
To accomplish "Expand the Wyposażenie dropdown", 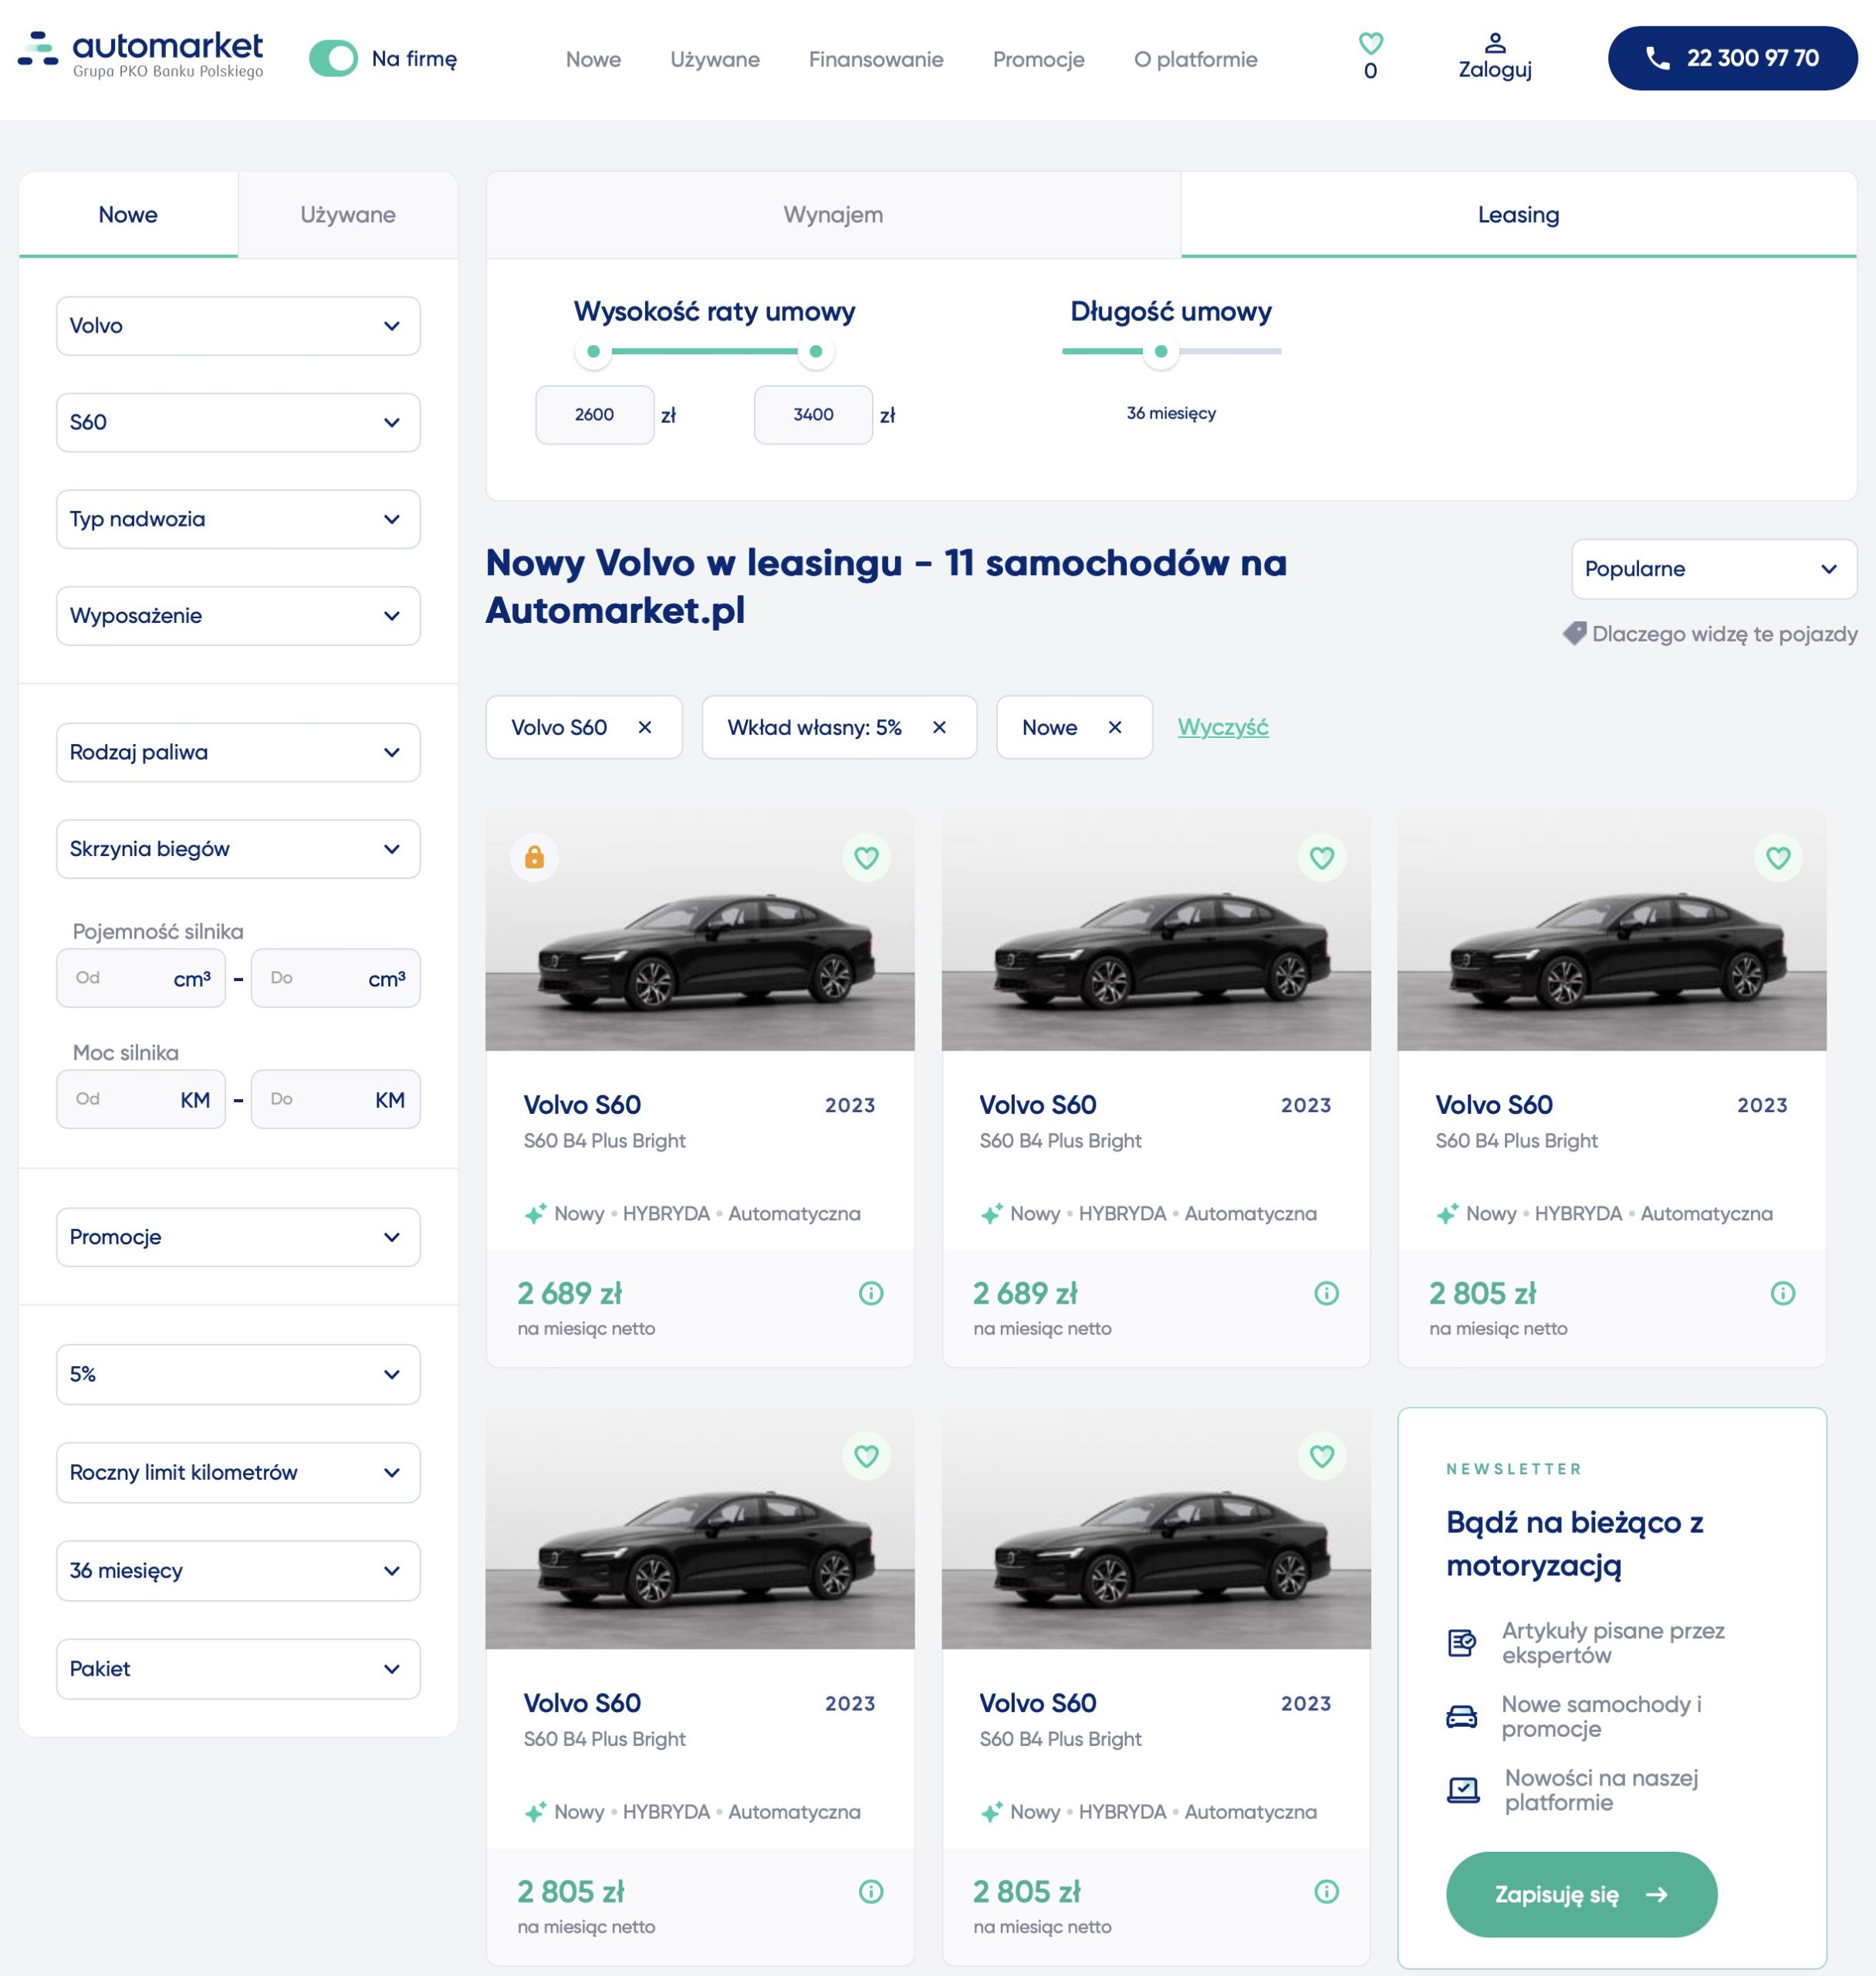I will coord(238,615).
